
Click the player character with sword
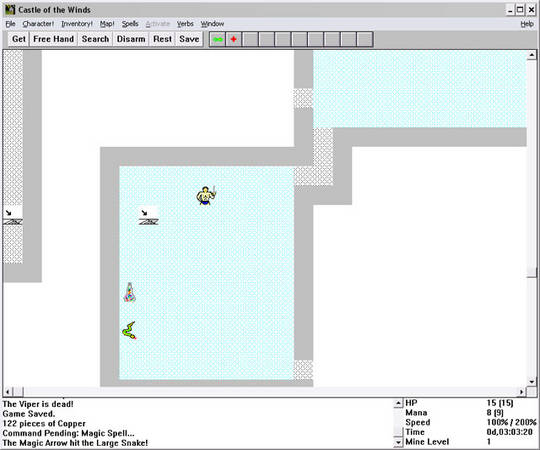(206, 196)
